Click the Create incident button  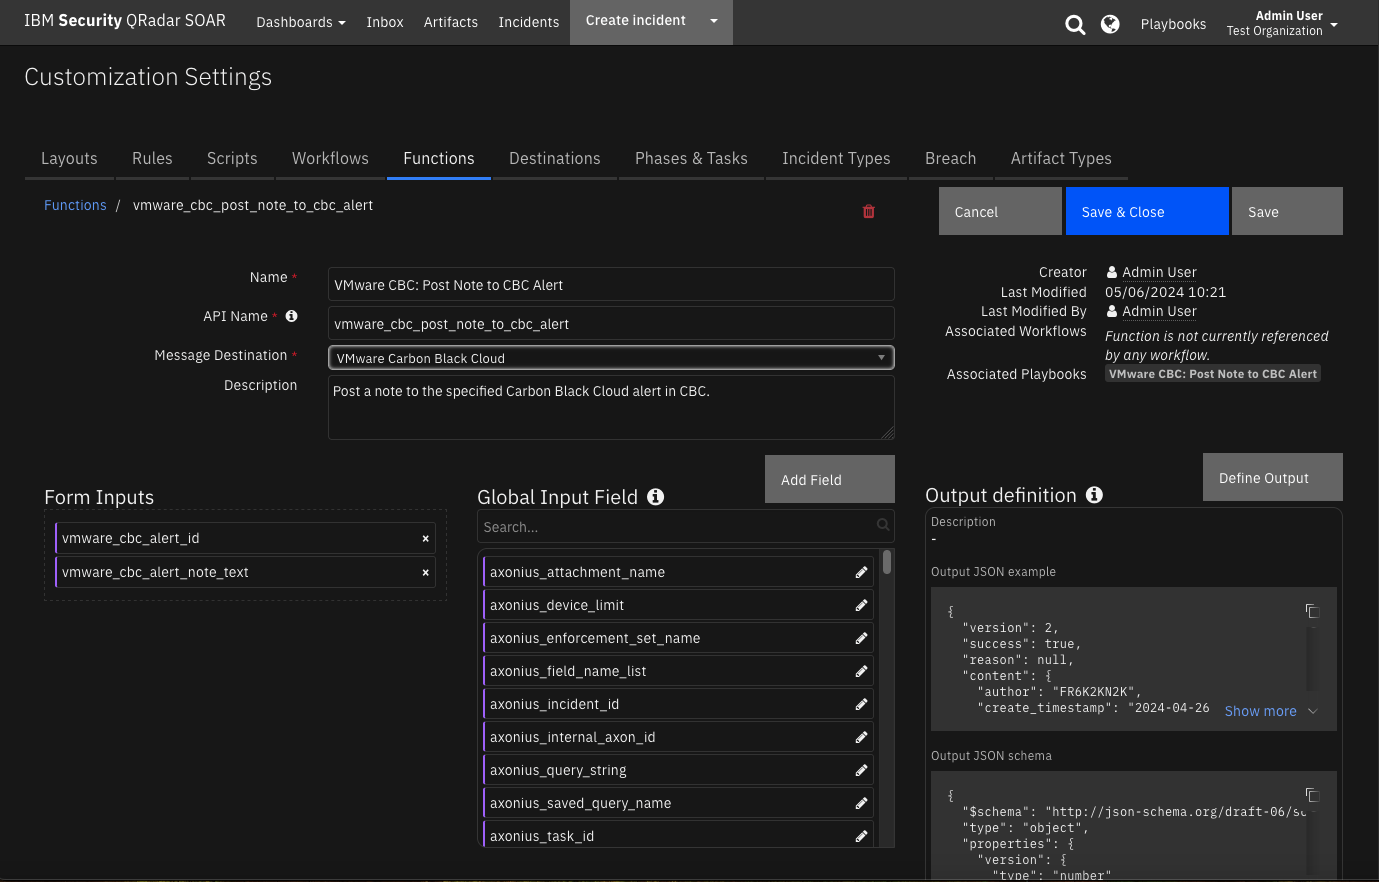[635, 21]
